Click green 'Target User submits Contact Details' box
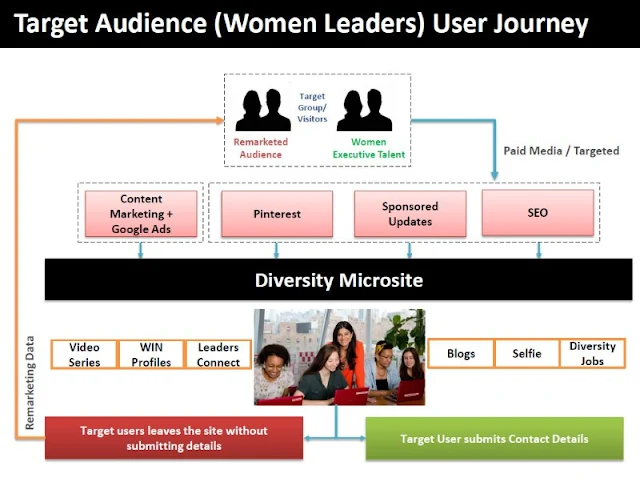 [494, 439]
